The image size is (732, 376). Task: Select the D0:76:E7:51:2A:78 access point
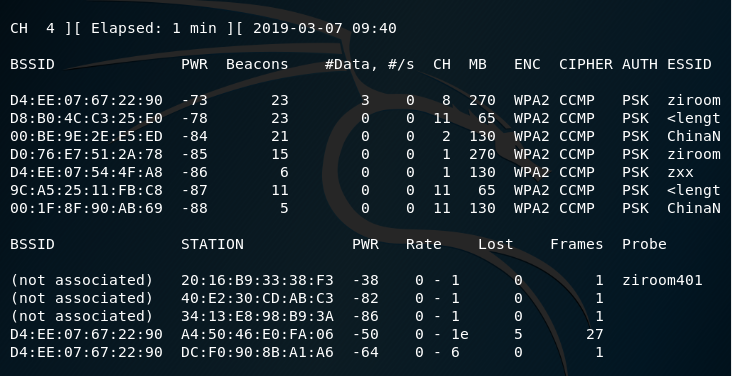point(86,155)
